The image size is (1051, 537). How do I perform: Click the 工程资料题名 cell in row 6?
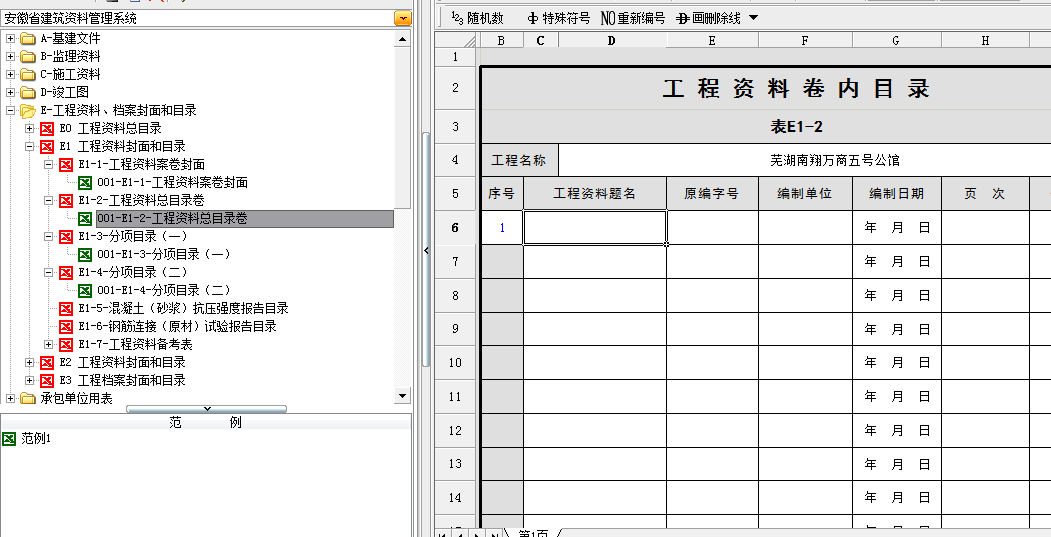pos(594,228)
